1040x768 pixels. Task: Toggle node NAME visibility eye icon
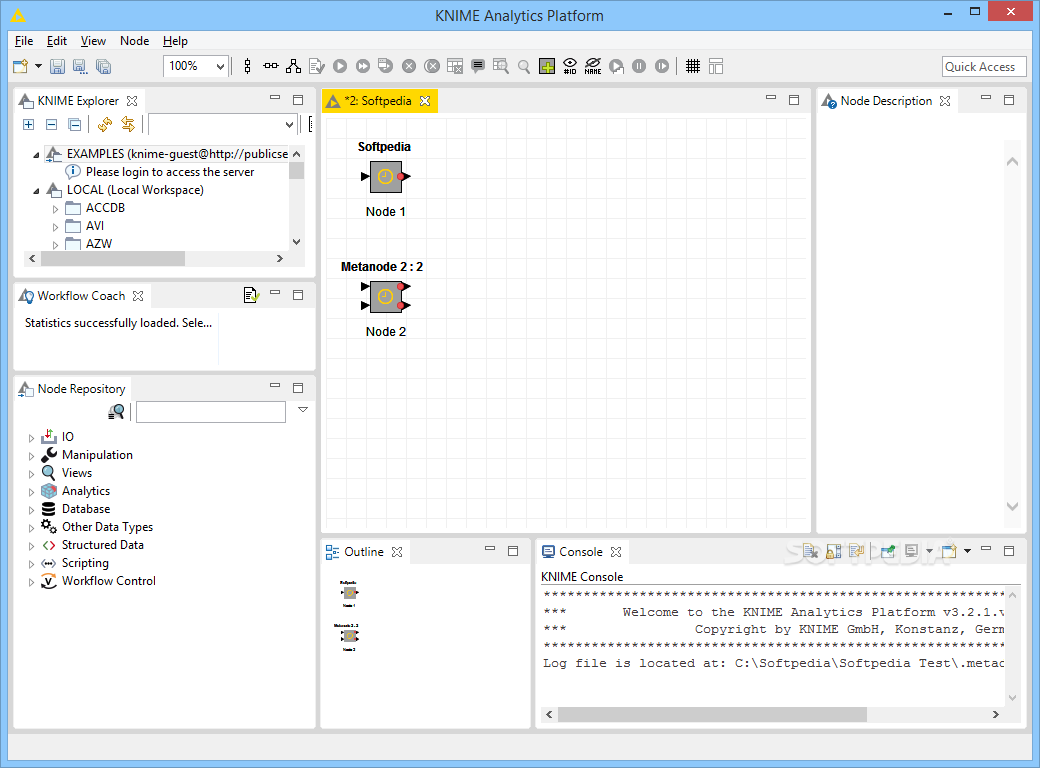click(593, 66)
